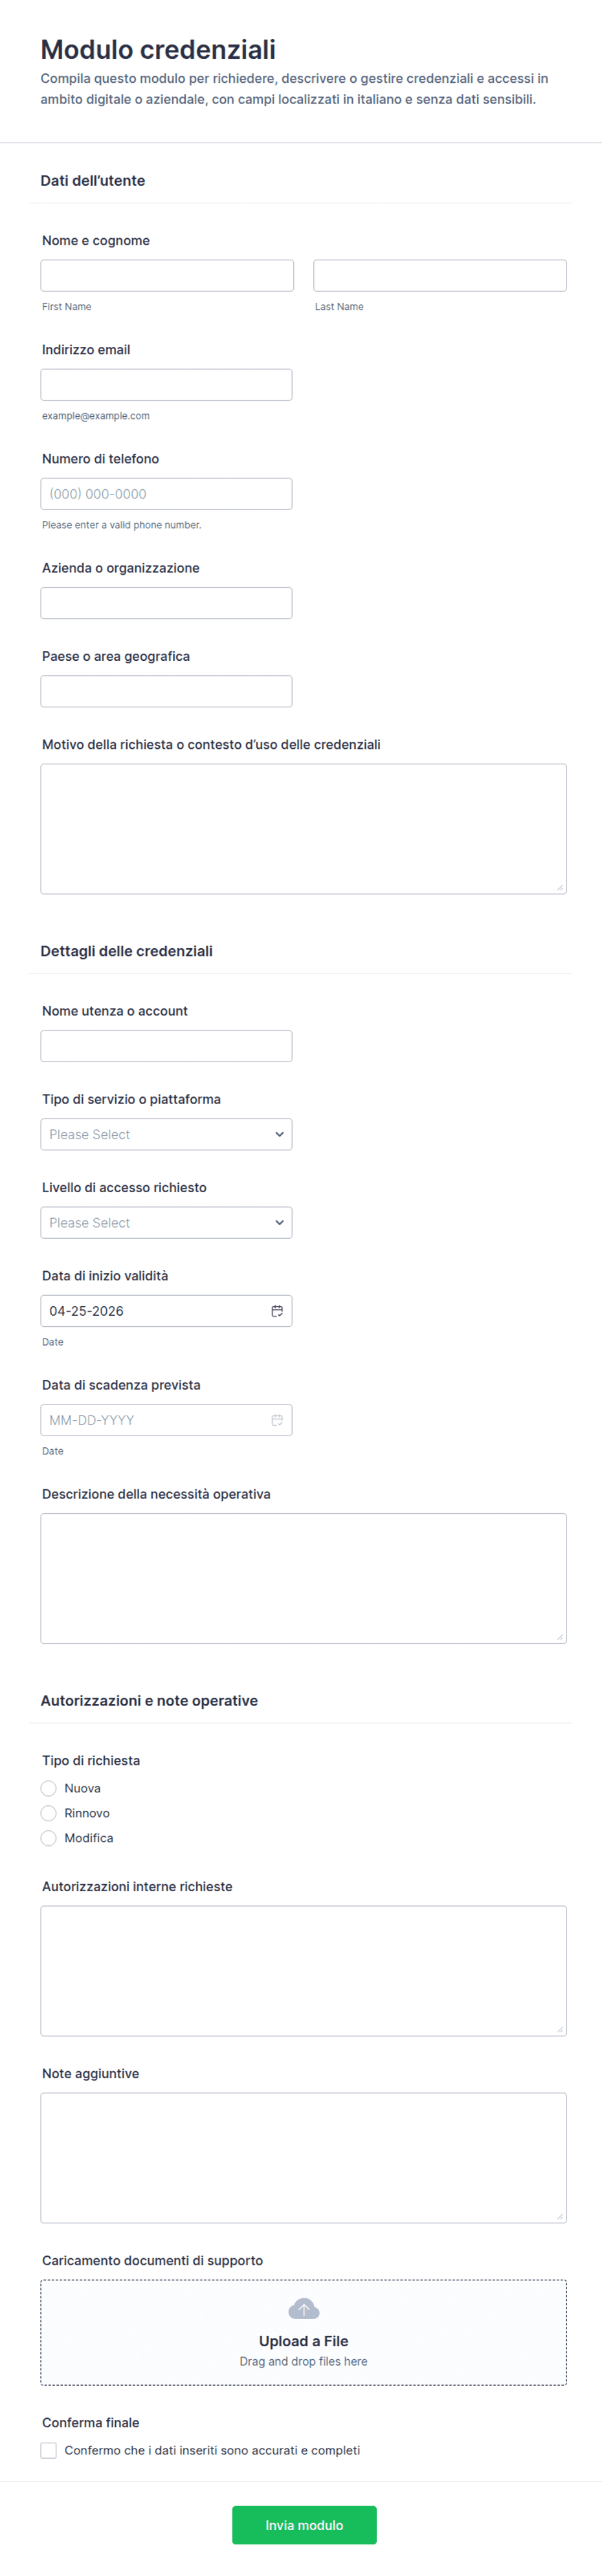This screenshot has width=602, height=2576.
Task: Click the Paese o area geografica field
Action: [x=166, y=691]
